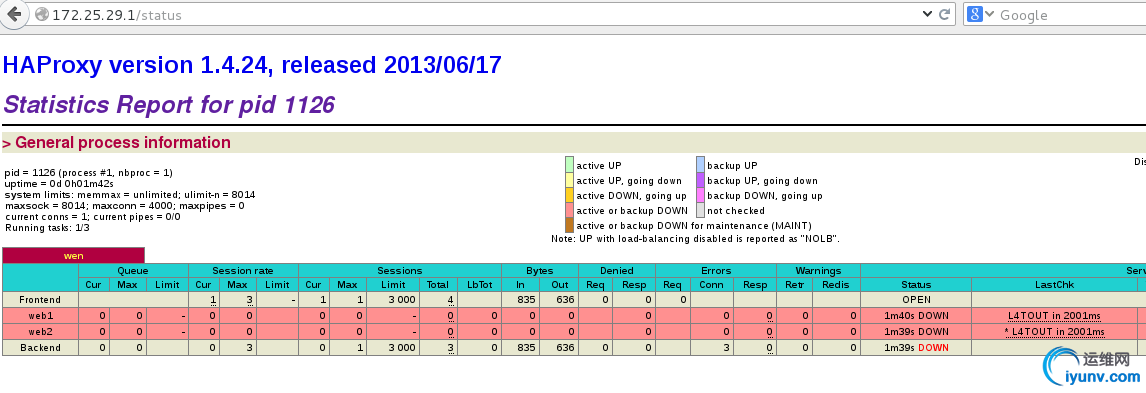This screenshot has width=1146, height=393.
Task: Click the 'Sessions' column group header
Action: coord(400,270)
